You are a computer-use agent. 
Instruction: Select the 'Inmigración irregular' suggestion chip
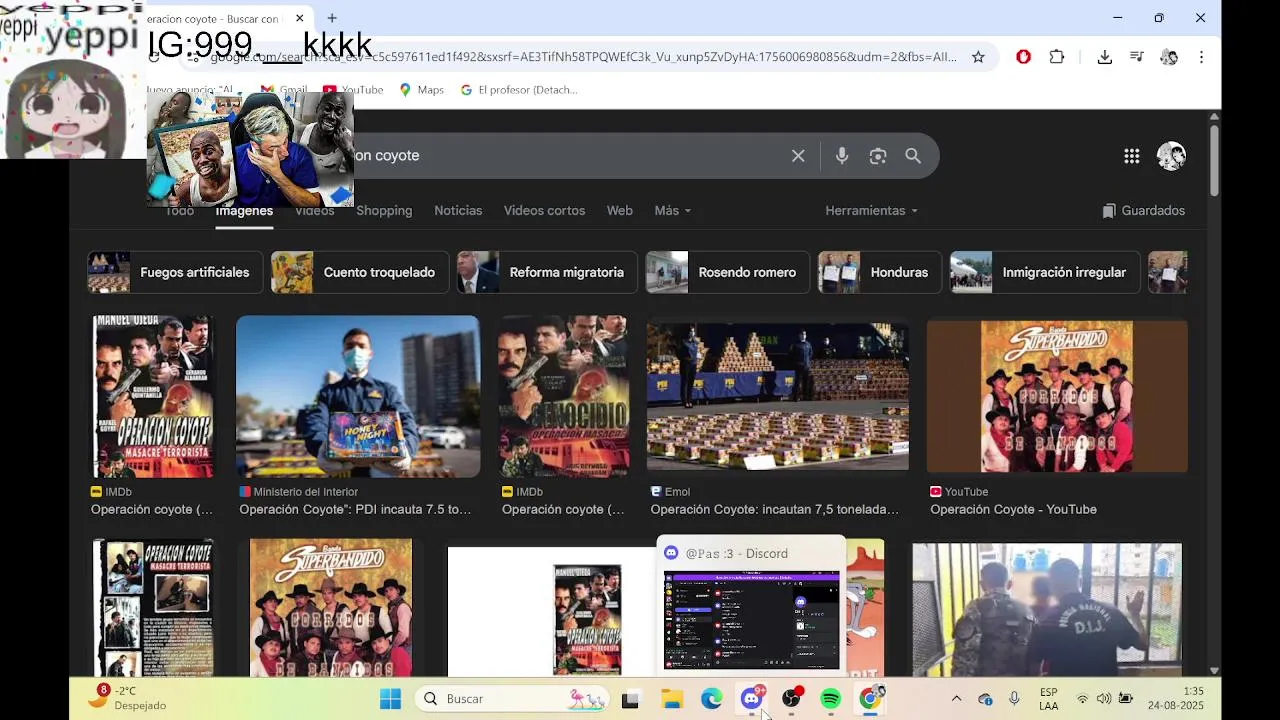point(1045,272)
